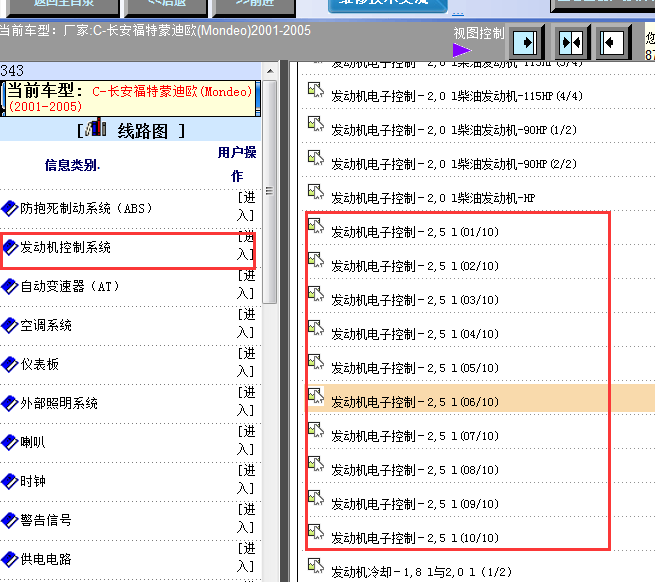Open 发动机电子控制-2,5 l (10/10) diagram
The image size is (655, 582).
(415, 538)
